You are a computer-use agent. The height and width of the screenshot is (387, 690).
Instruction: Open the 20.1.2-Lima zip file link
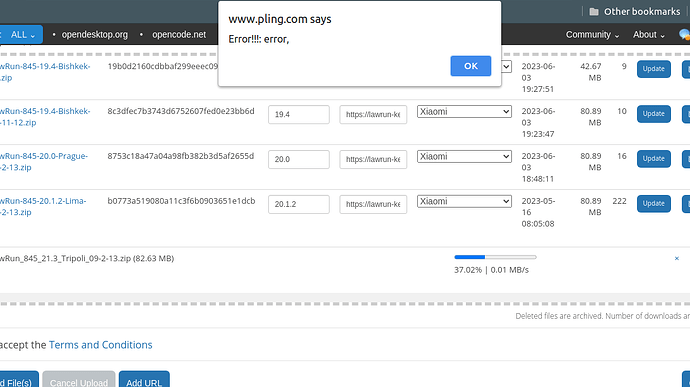[43, 206]
